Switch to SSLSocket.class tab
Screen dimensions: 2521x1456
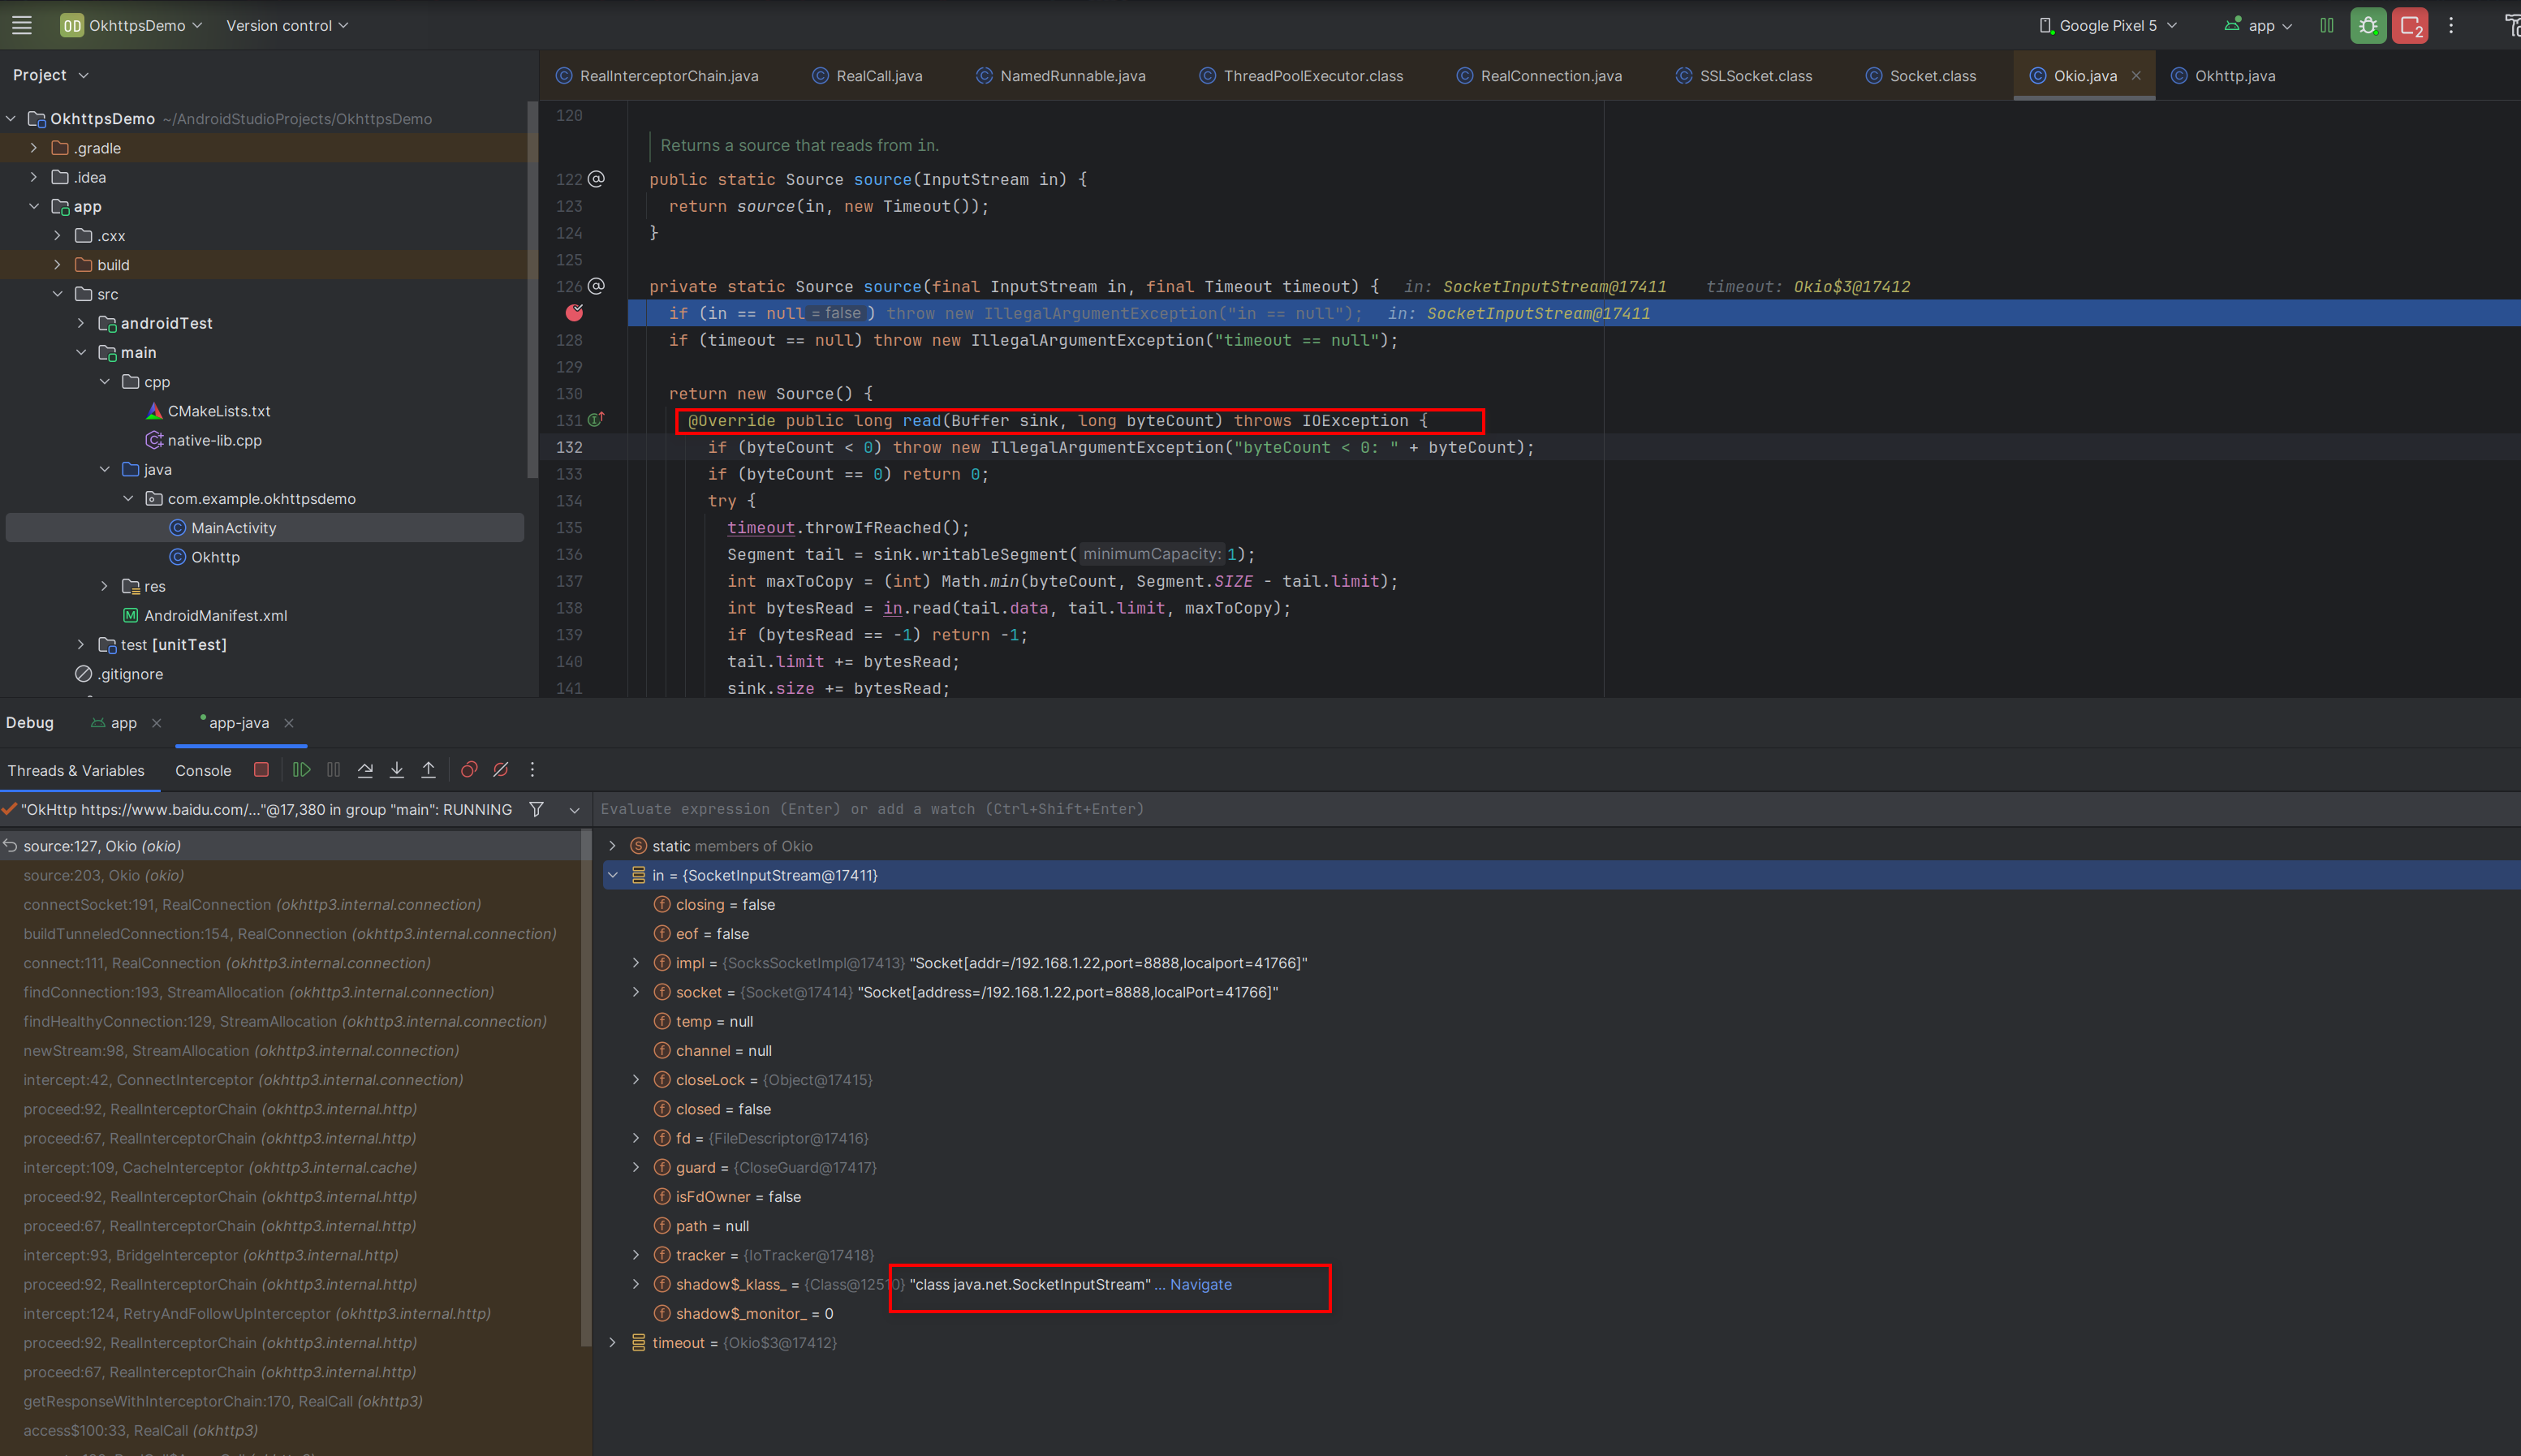pos(1744,76)
